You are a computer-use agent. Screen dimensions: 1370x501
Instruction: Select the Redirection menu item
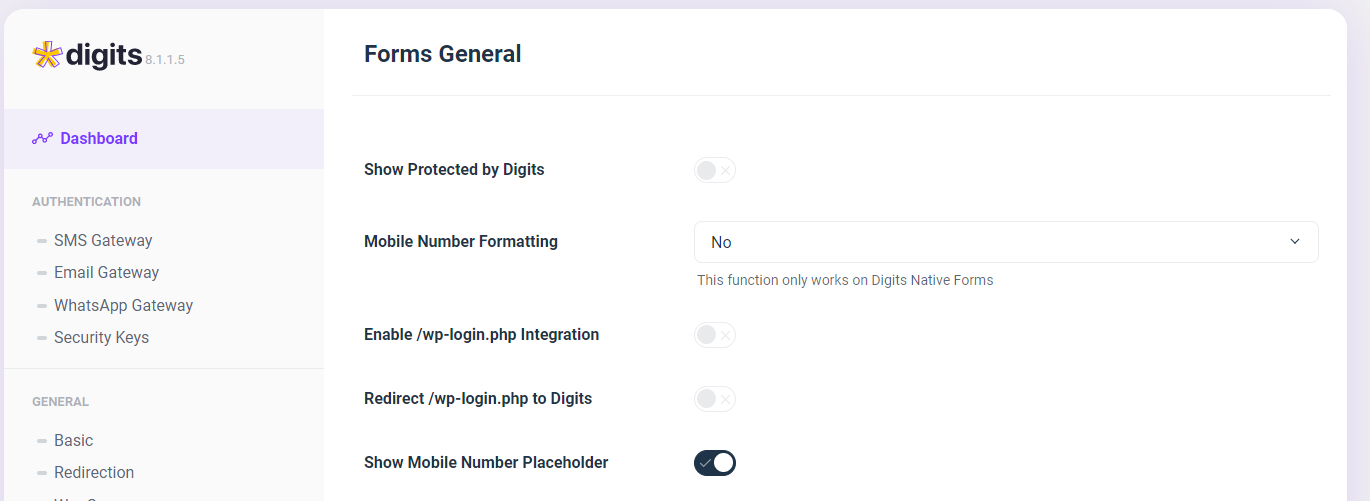(94, 473)
